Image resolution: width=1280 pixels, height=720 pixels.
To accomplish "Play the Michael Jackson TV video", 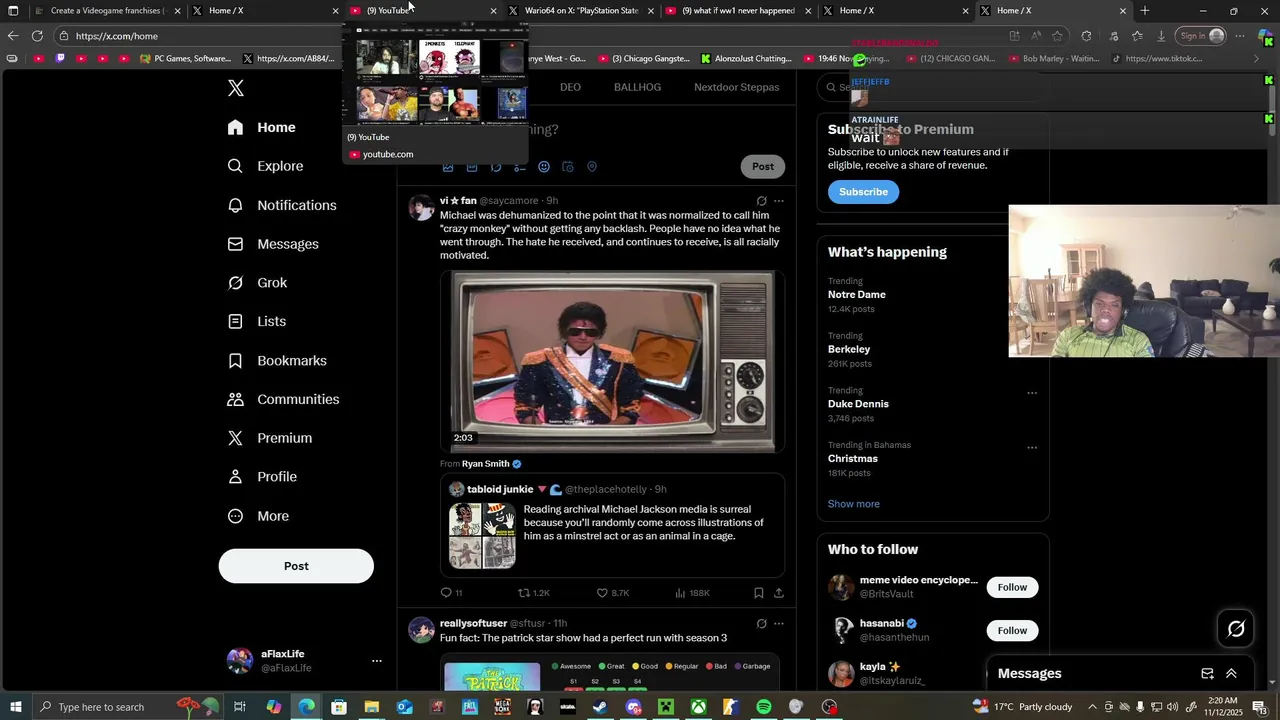I will click(612, 360).
